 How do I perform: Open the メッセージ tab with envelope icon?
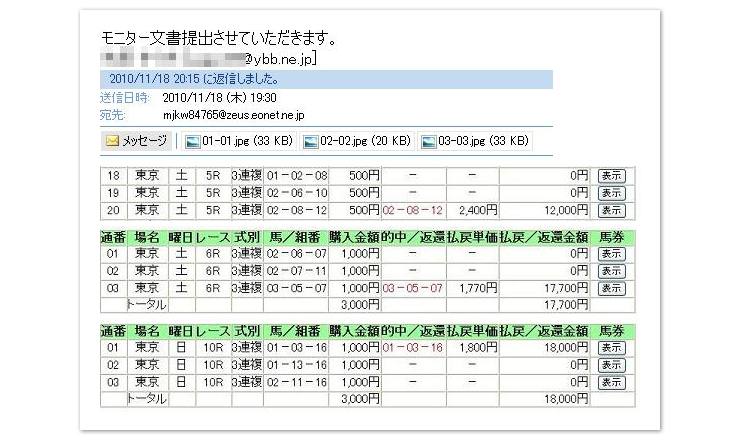tap(137, 141)
